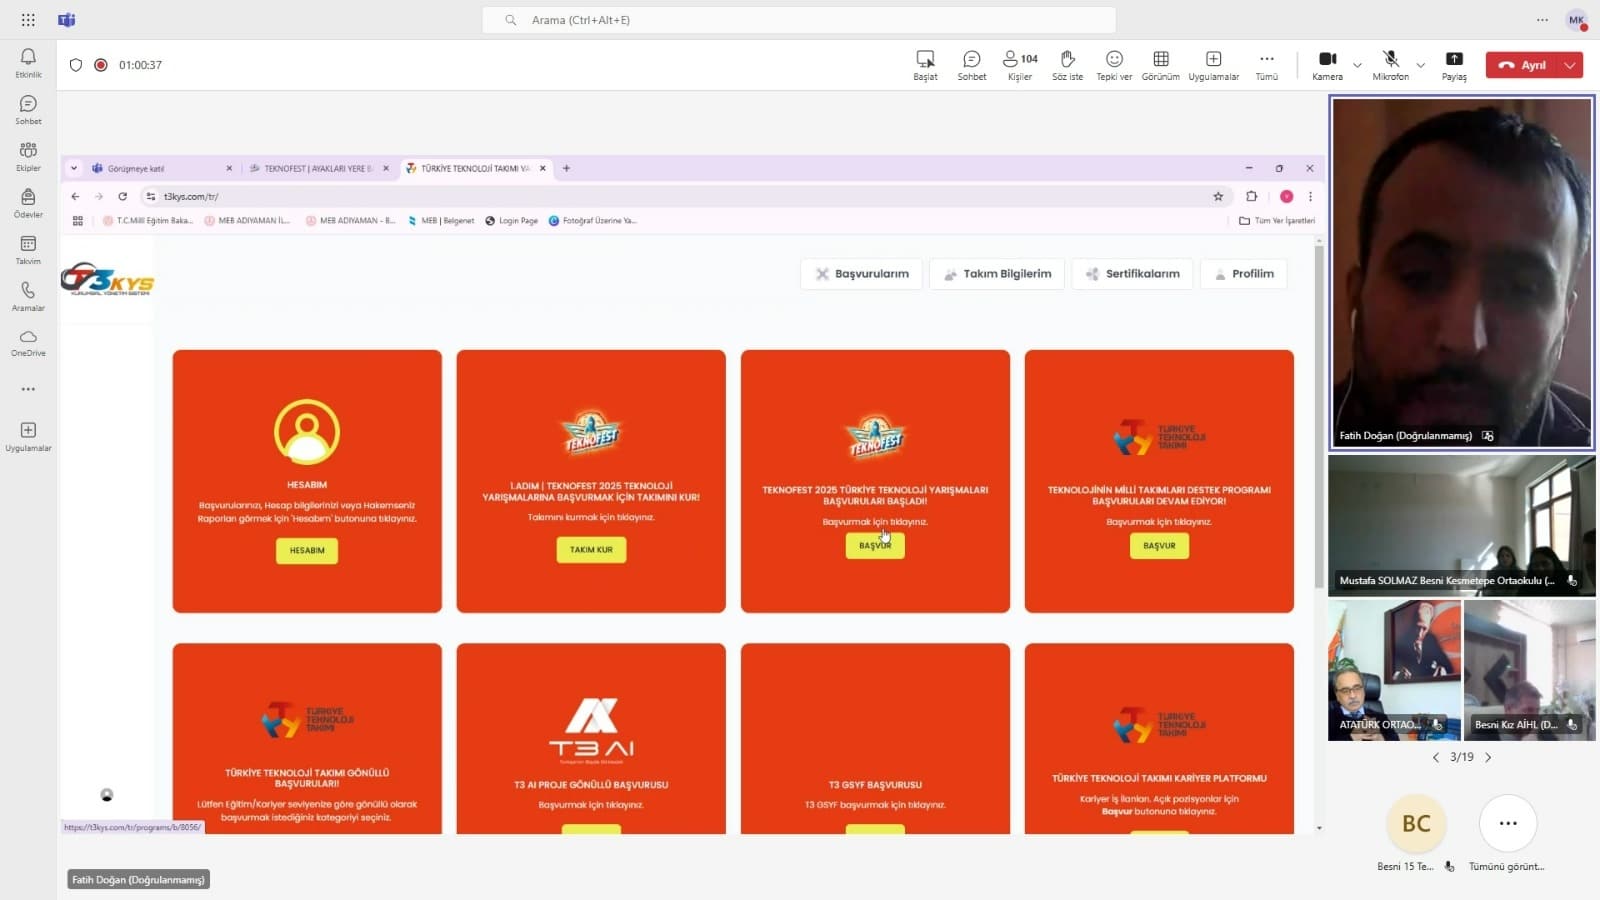Select the ATATÜRK ORTAO... video tile
The height and width of the screenshot is (900, 1600).
point(1394,670)
